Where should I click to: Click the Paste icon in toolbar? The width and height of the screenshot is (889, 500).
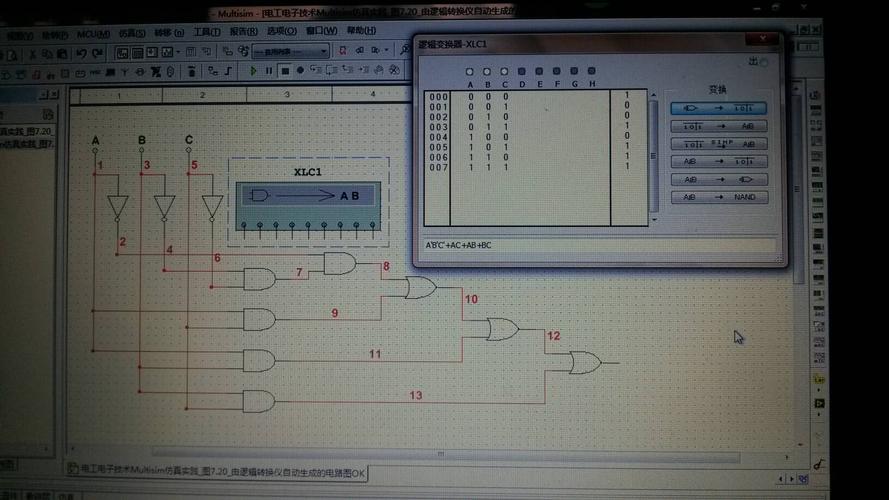[62, 54]
